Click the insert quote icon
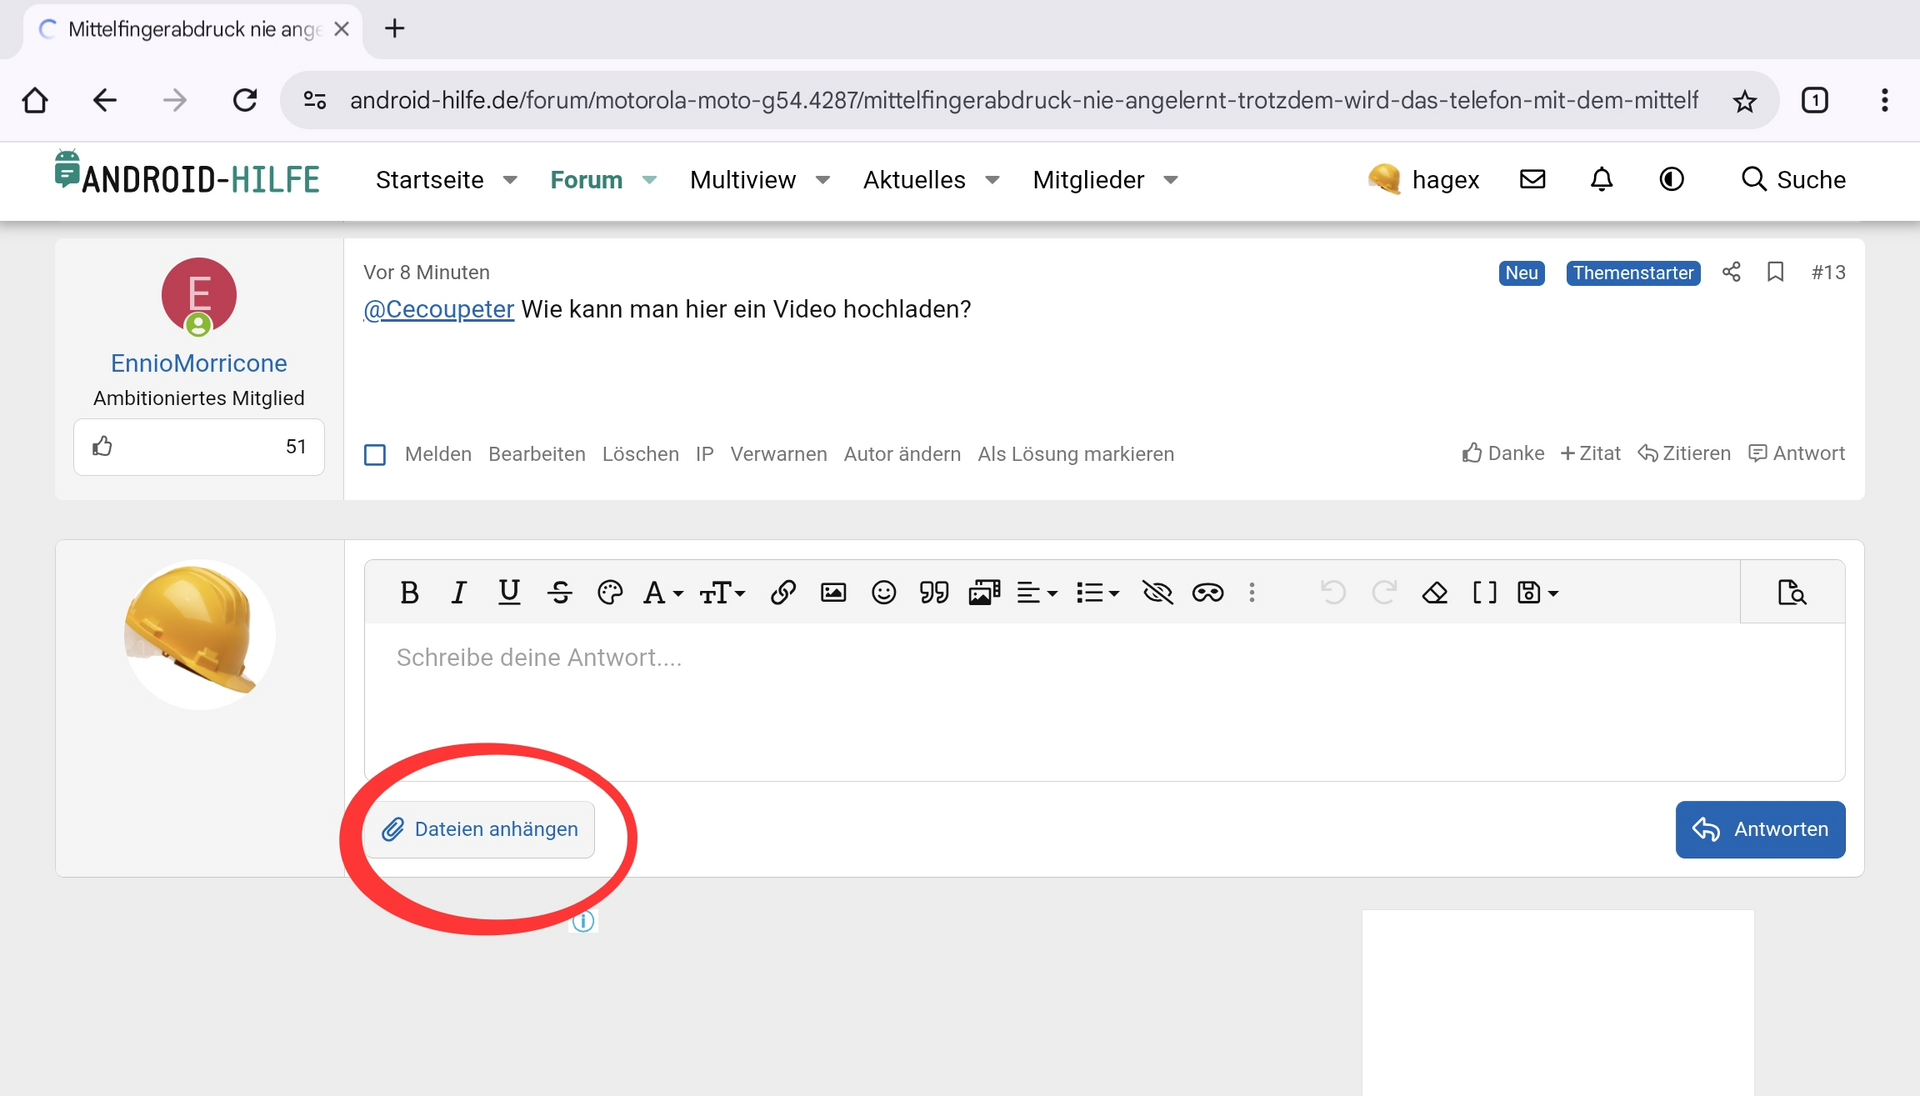Viewport: 1920px width, 1096px height. [x=934, y=593]
